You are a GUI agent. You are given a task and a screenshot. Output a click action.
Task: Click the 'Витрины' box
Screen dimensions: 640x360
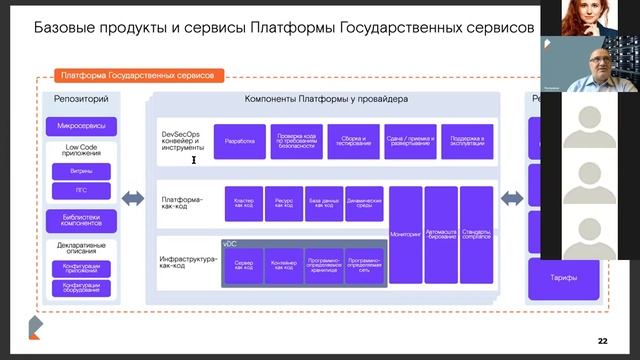pos(81,171)
